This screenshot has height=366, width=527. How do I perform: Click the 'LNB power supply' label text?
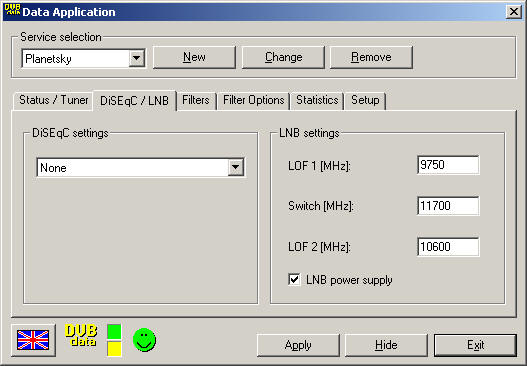pos(349,280)
